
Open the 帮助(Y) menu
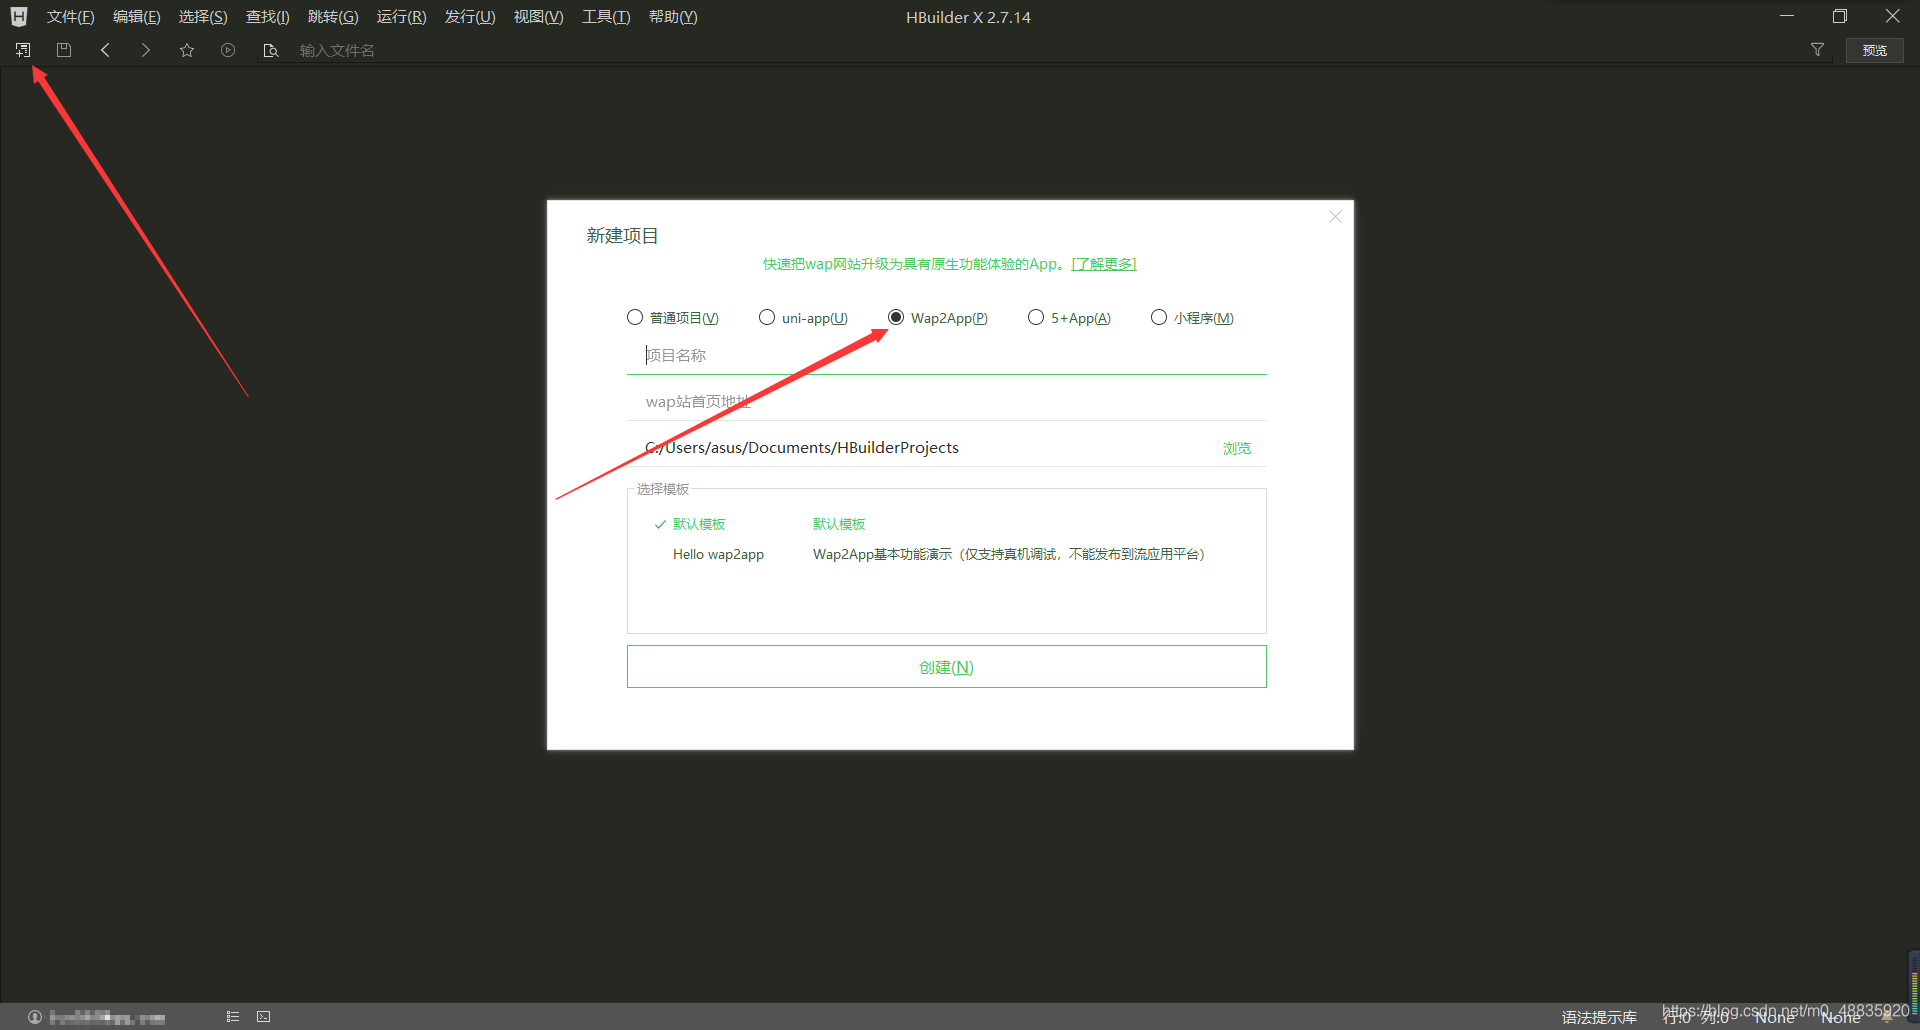click(673, 17)
